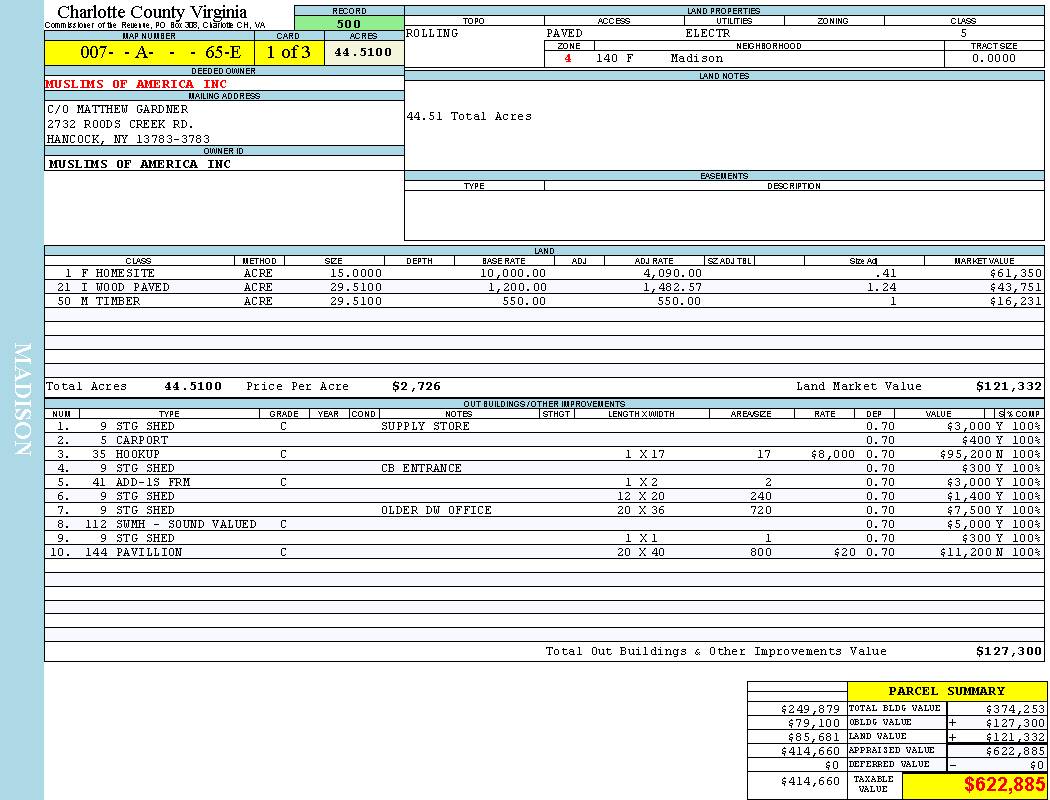Click the vertical MADISON sidebar label
The width and height of the screenshot is (1050, 800).
pos(23,400)
